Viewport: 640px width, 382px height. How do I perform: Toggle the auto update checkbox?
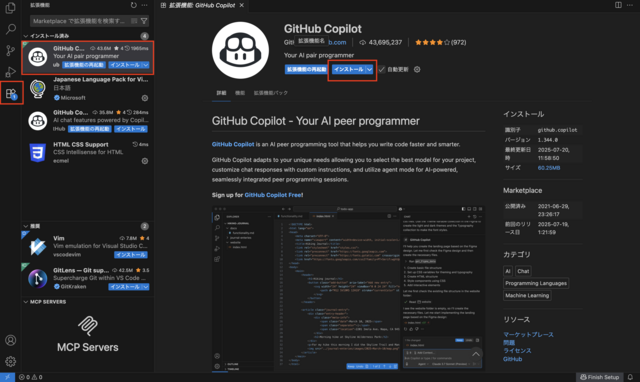[381, 69]
